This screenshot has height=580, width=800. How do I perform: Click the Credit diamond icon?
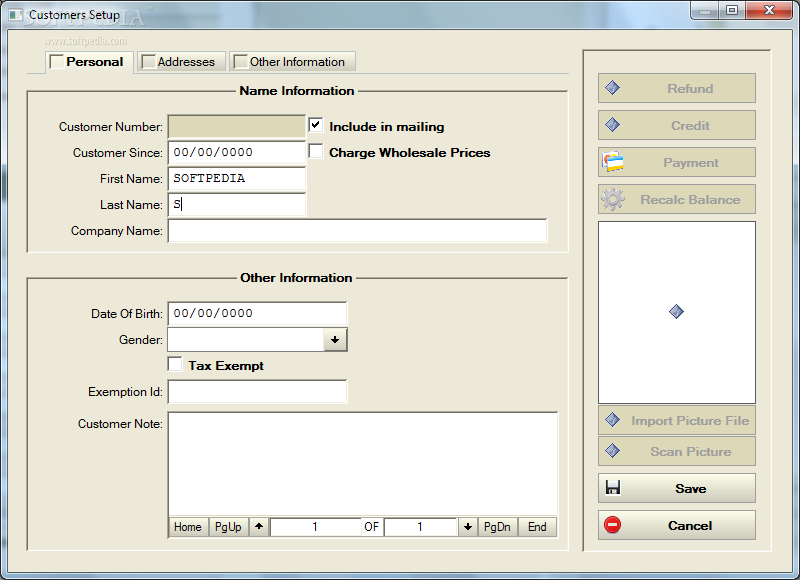pos(612,124)
